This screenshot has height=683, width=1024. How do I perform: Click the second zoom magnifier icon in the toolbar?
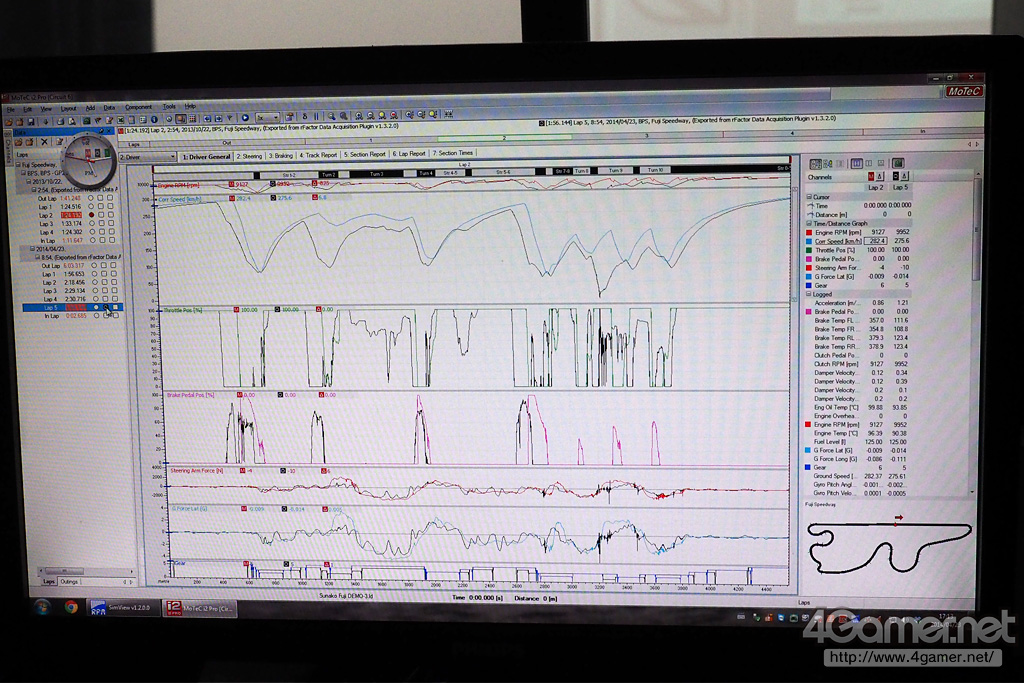(344, 117)
